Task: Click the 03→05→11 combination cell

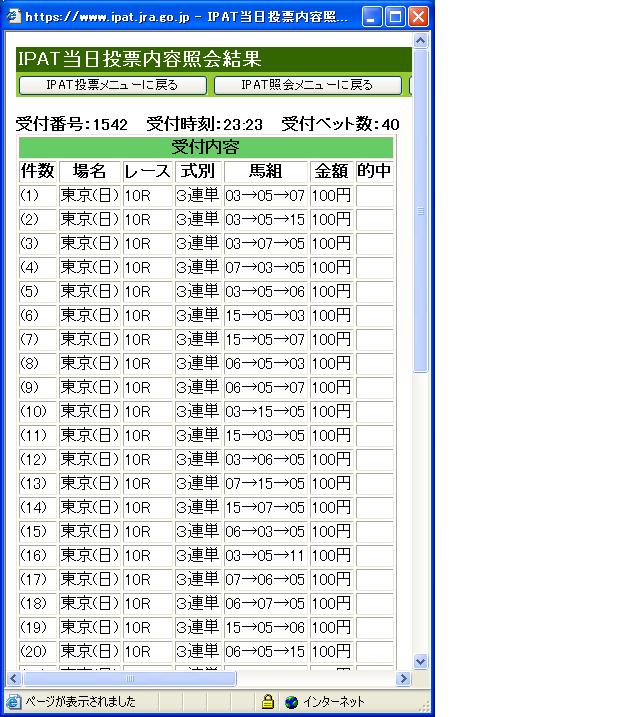Action: click(266, 556)
